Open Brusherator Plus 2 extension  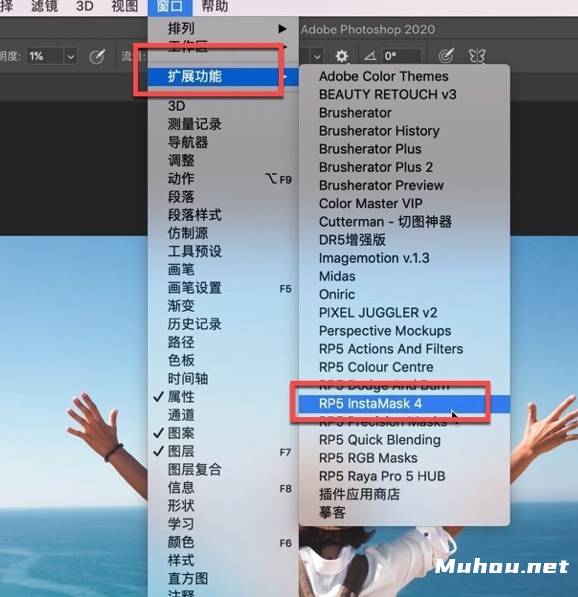pyautogui.click(x=404, y=167)
